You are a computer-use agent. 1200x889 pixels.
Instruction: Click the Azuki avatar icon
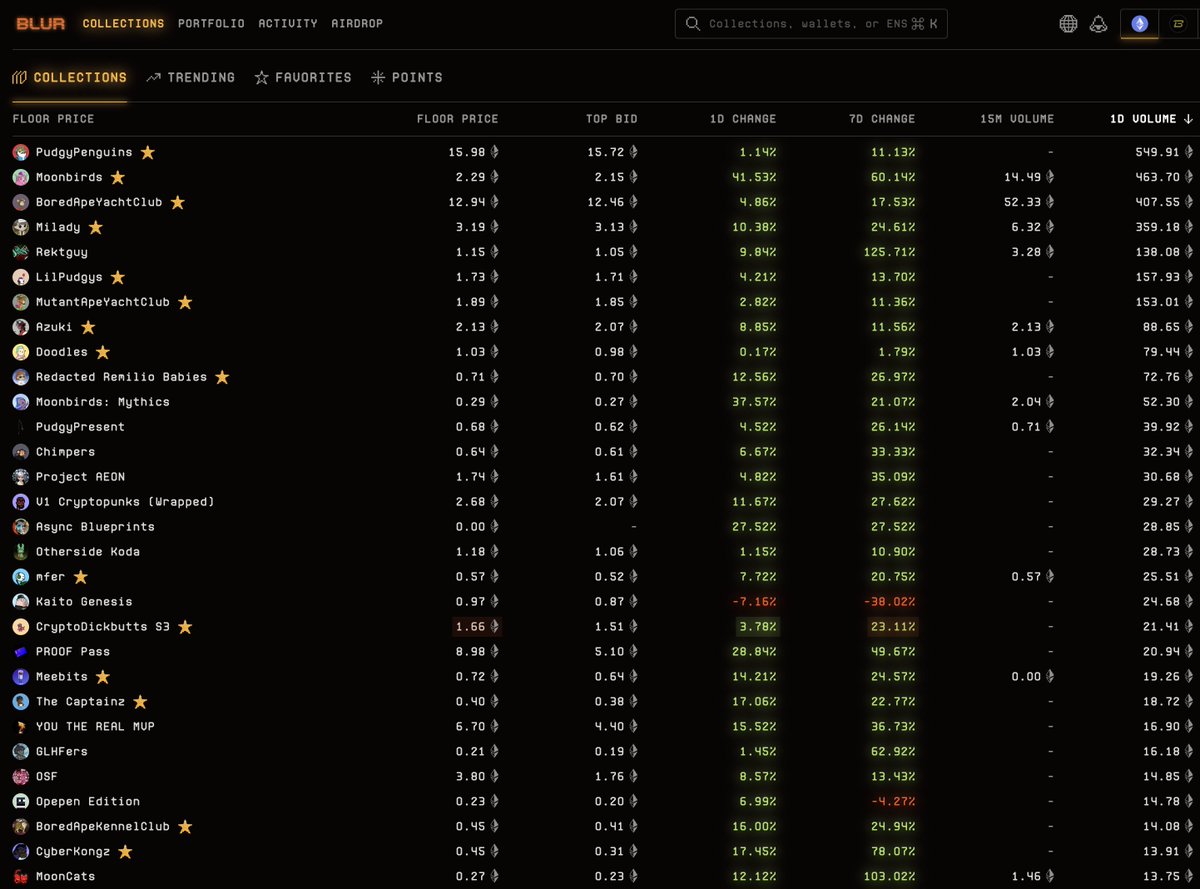pos(21,327)
